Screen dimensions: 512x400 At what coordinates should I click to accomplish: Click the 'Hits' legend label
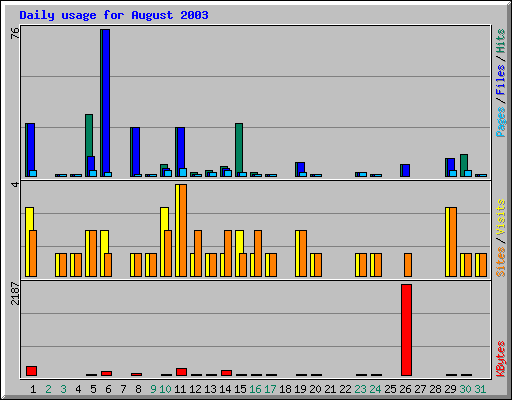501,41
